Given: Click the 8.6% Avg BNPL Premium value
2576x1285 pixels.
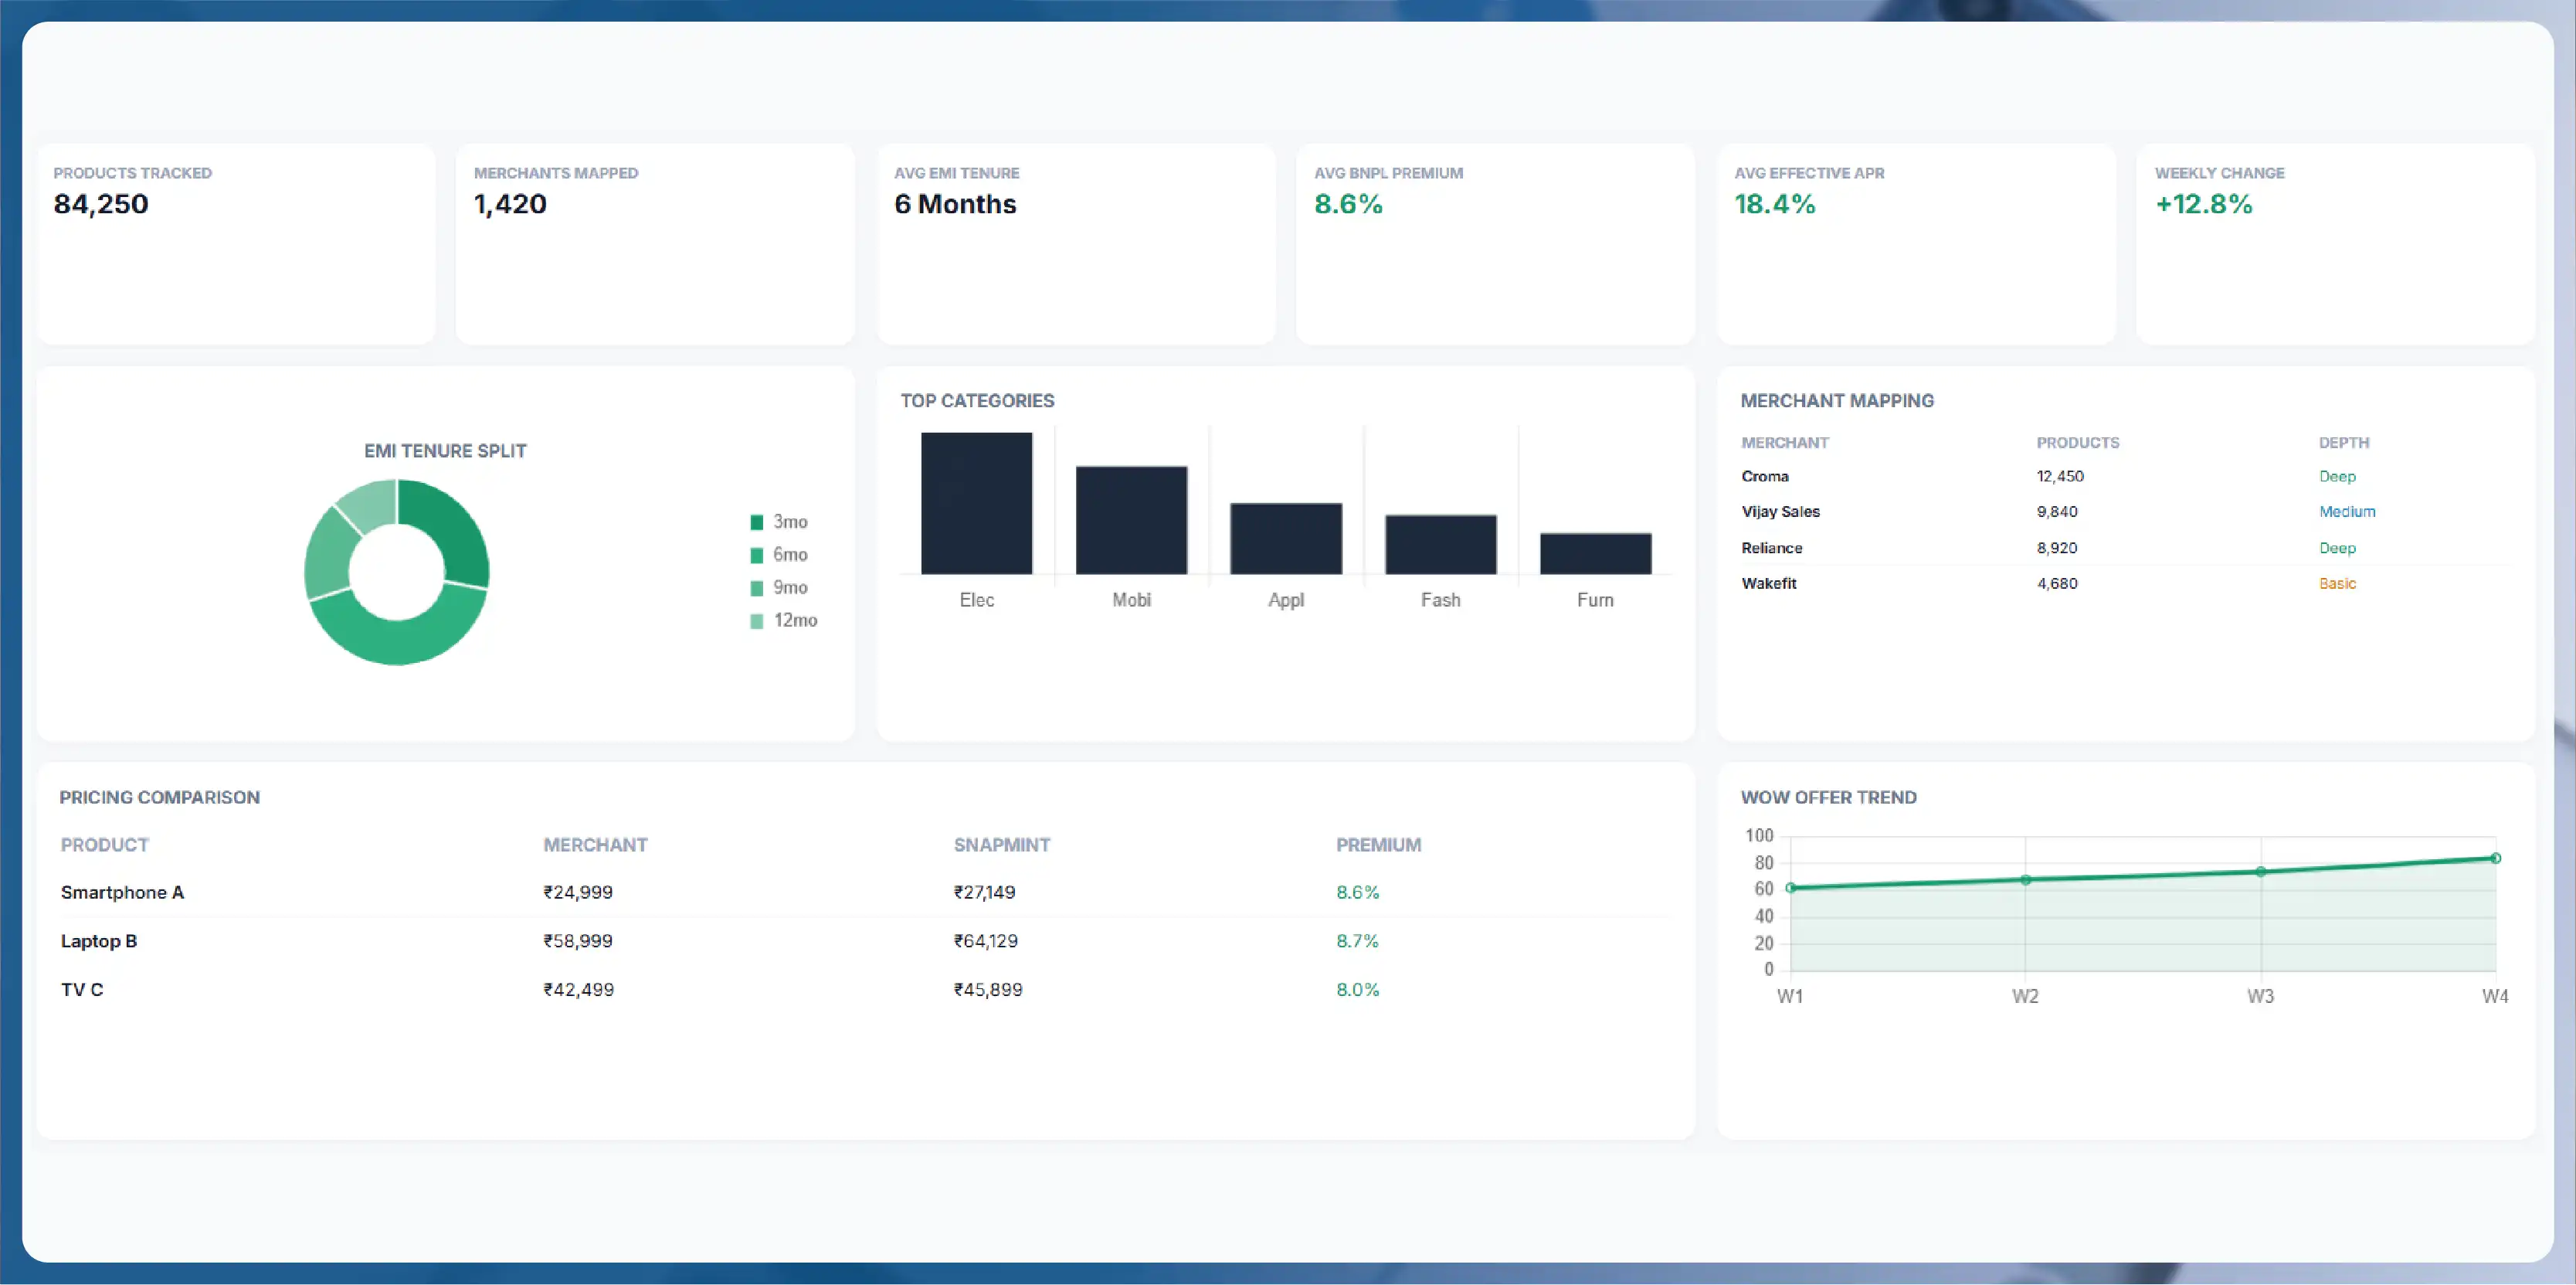Looking at the screenshot, I should (x=1348, y=204).
